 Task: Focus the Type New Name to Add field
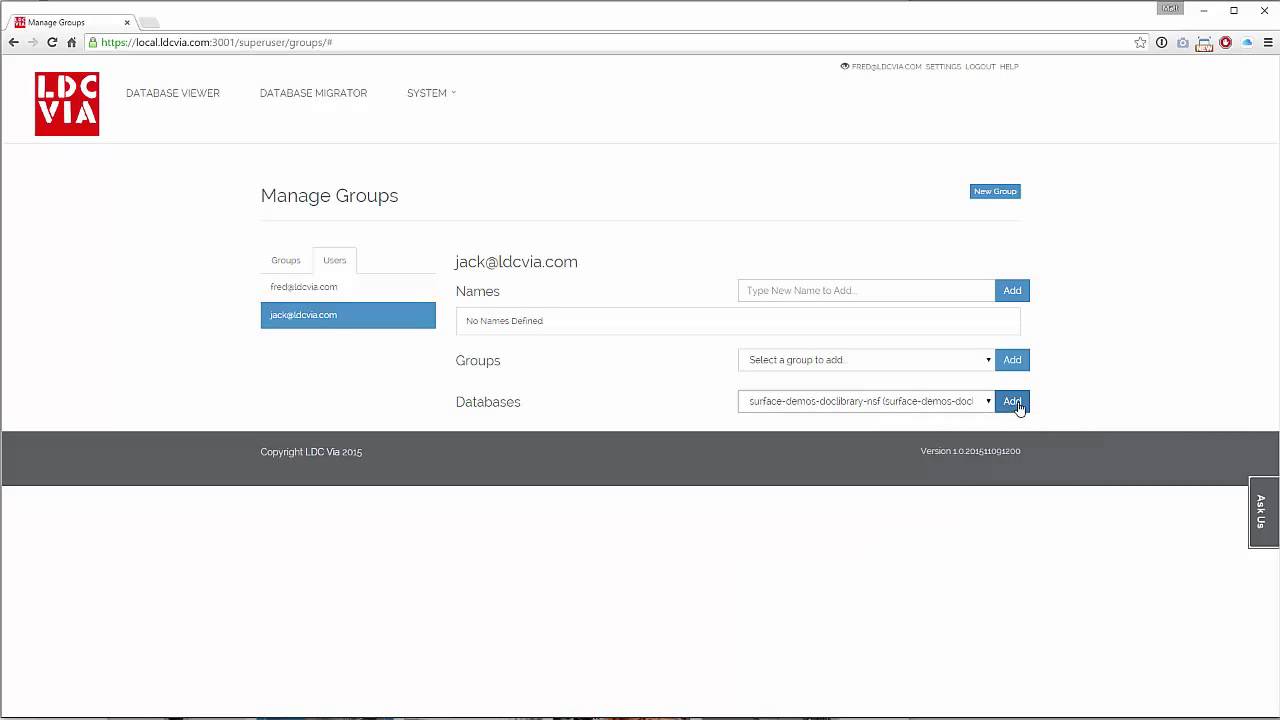(866, 290)
